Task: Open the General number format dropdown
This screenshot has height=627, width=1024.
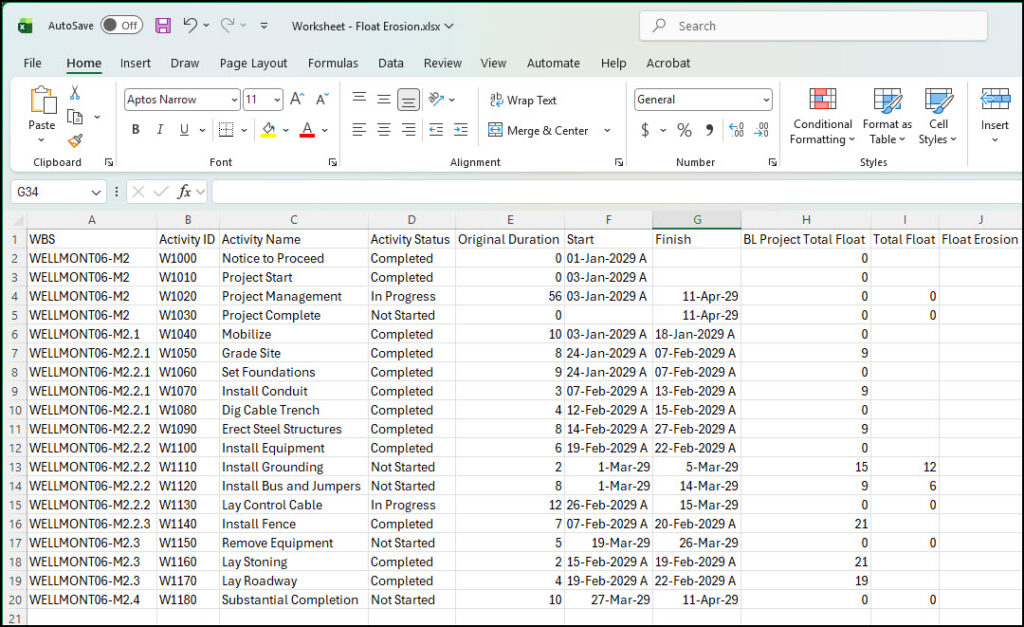Action: (x=766, y=100)
